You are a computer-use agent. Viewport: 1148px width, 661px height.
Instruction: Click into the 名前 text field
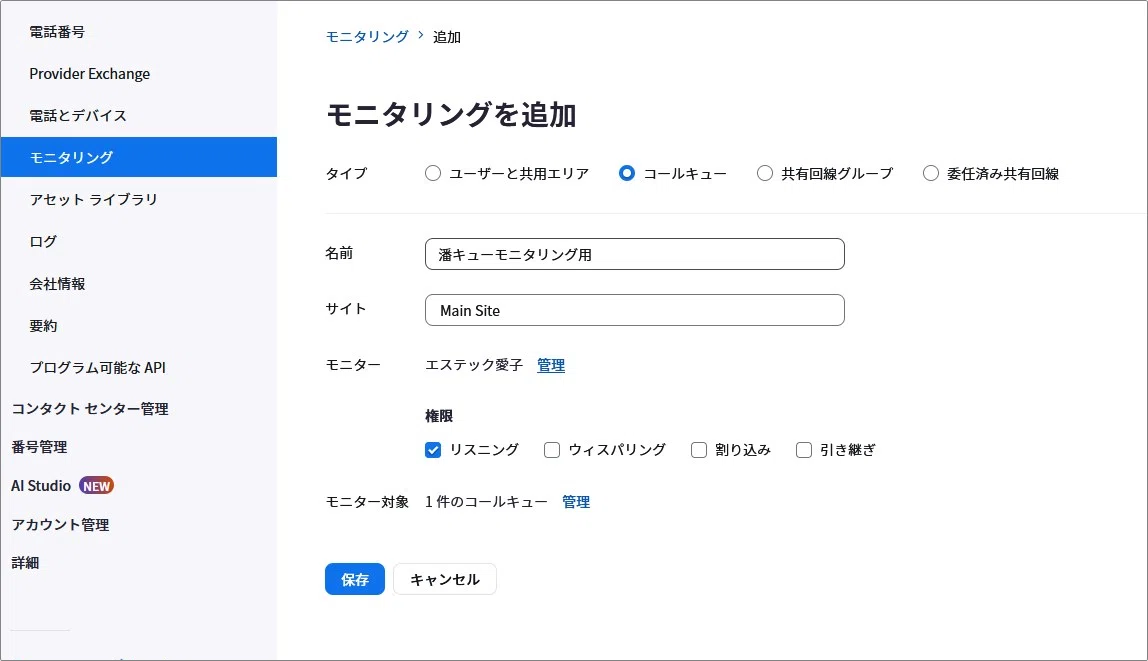(x=635, y=254)
